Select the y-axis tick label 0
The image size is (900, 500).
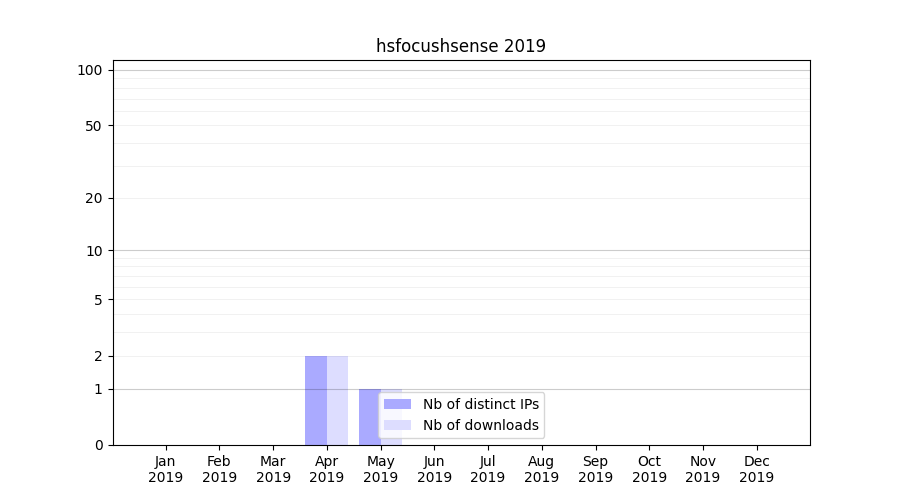pyautogui.click(x=98, y=445)
